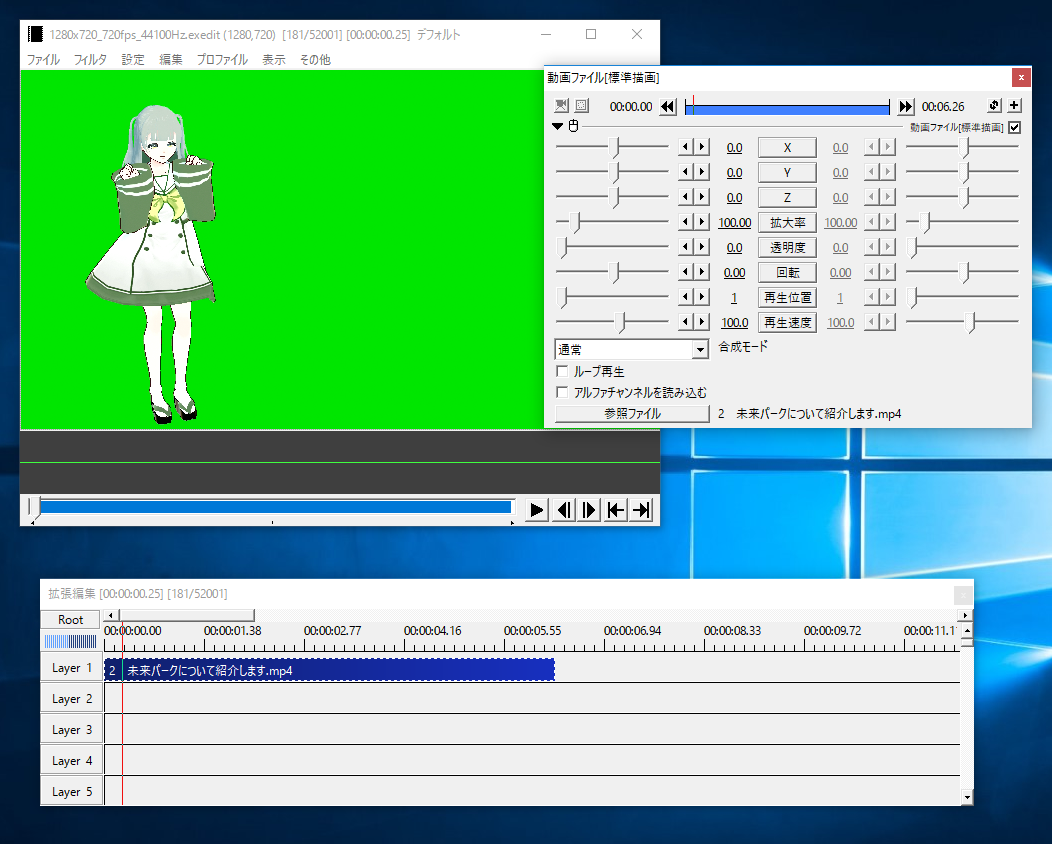Jump to the object end in the settings dialog
This screenshot has width=1052, height=844.
point(906,107)
